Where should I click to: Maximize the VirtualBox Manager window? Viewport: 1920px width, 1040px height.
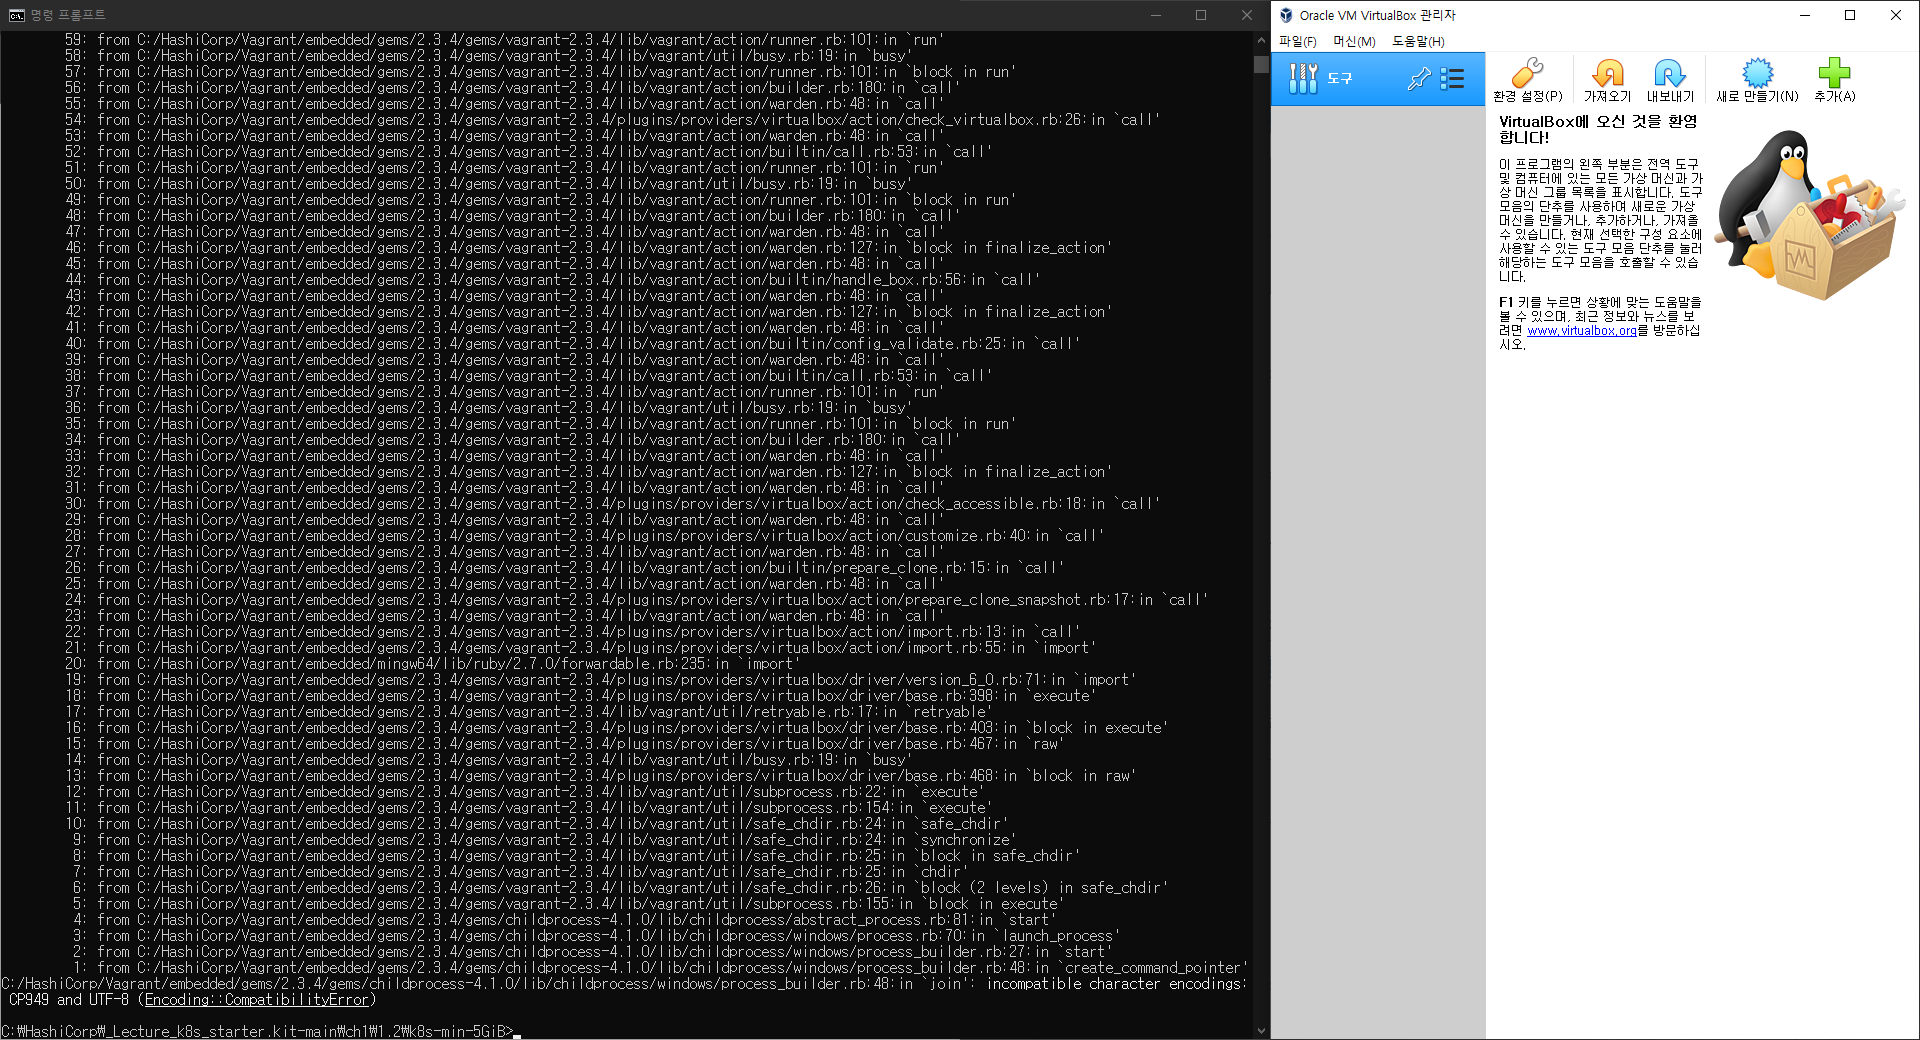click(x=1850, y=15)
